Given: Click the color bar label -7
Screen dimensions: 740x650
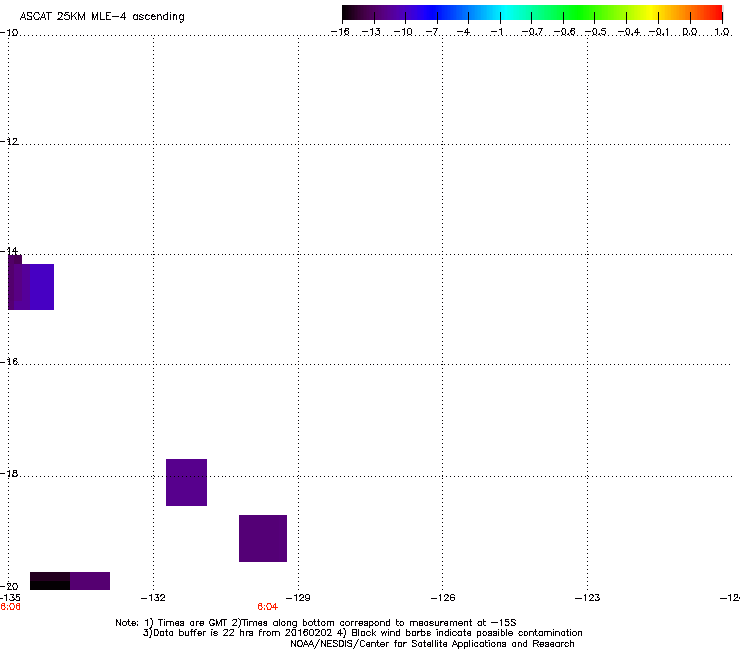Looking at the screenshot, I should 432,32.
